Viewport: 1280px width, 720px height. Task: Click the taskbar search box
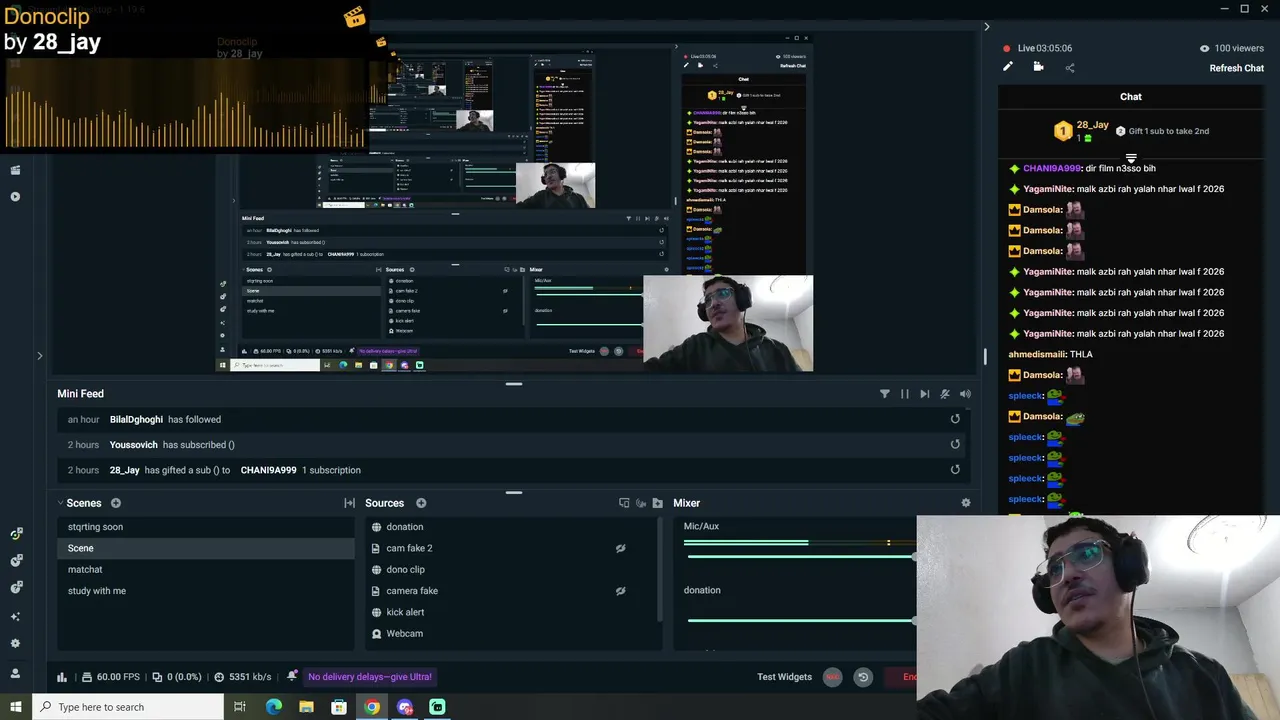tap(127, 707)
